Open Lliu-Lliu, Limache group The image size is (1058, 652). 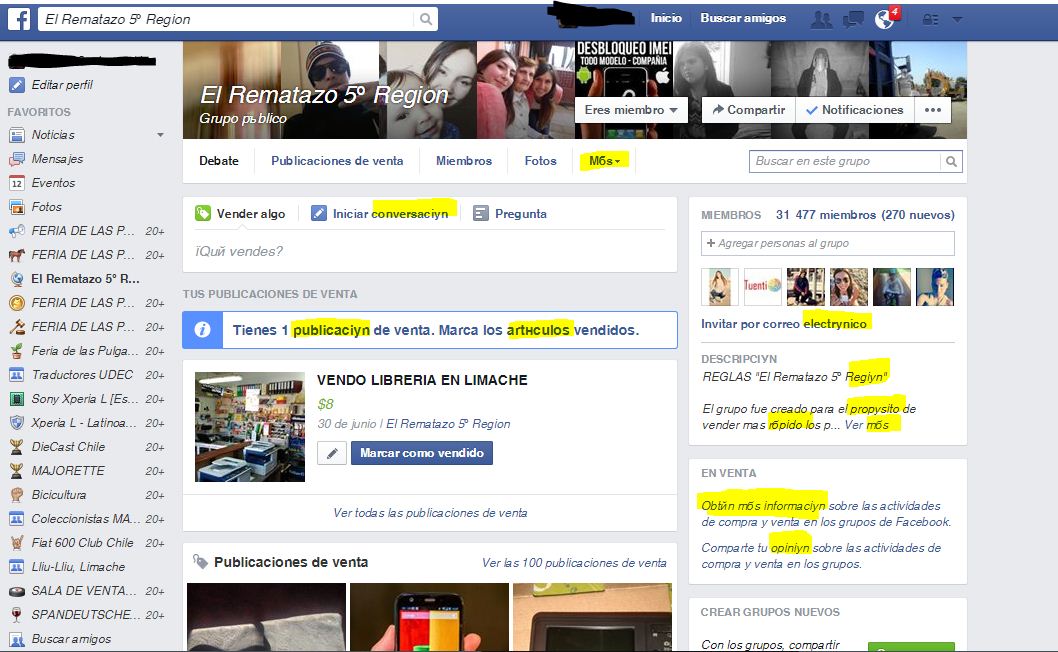tap(78, 567)
